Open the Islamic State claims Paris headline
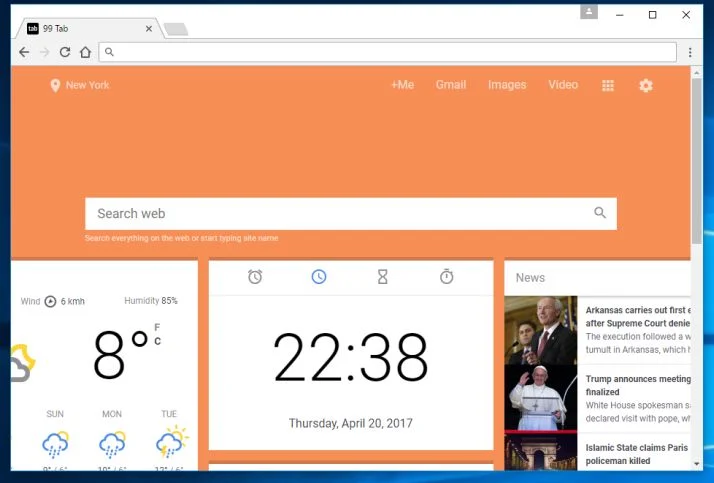 [x=637, y=454]
